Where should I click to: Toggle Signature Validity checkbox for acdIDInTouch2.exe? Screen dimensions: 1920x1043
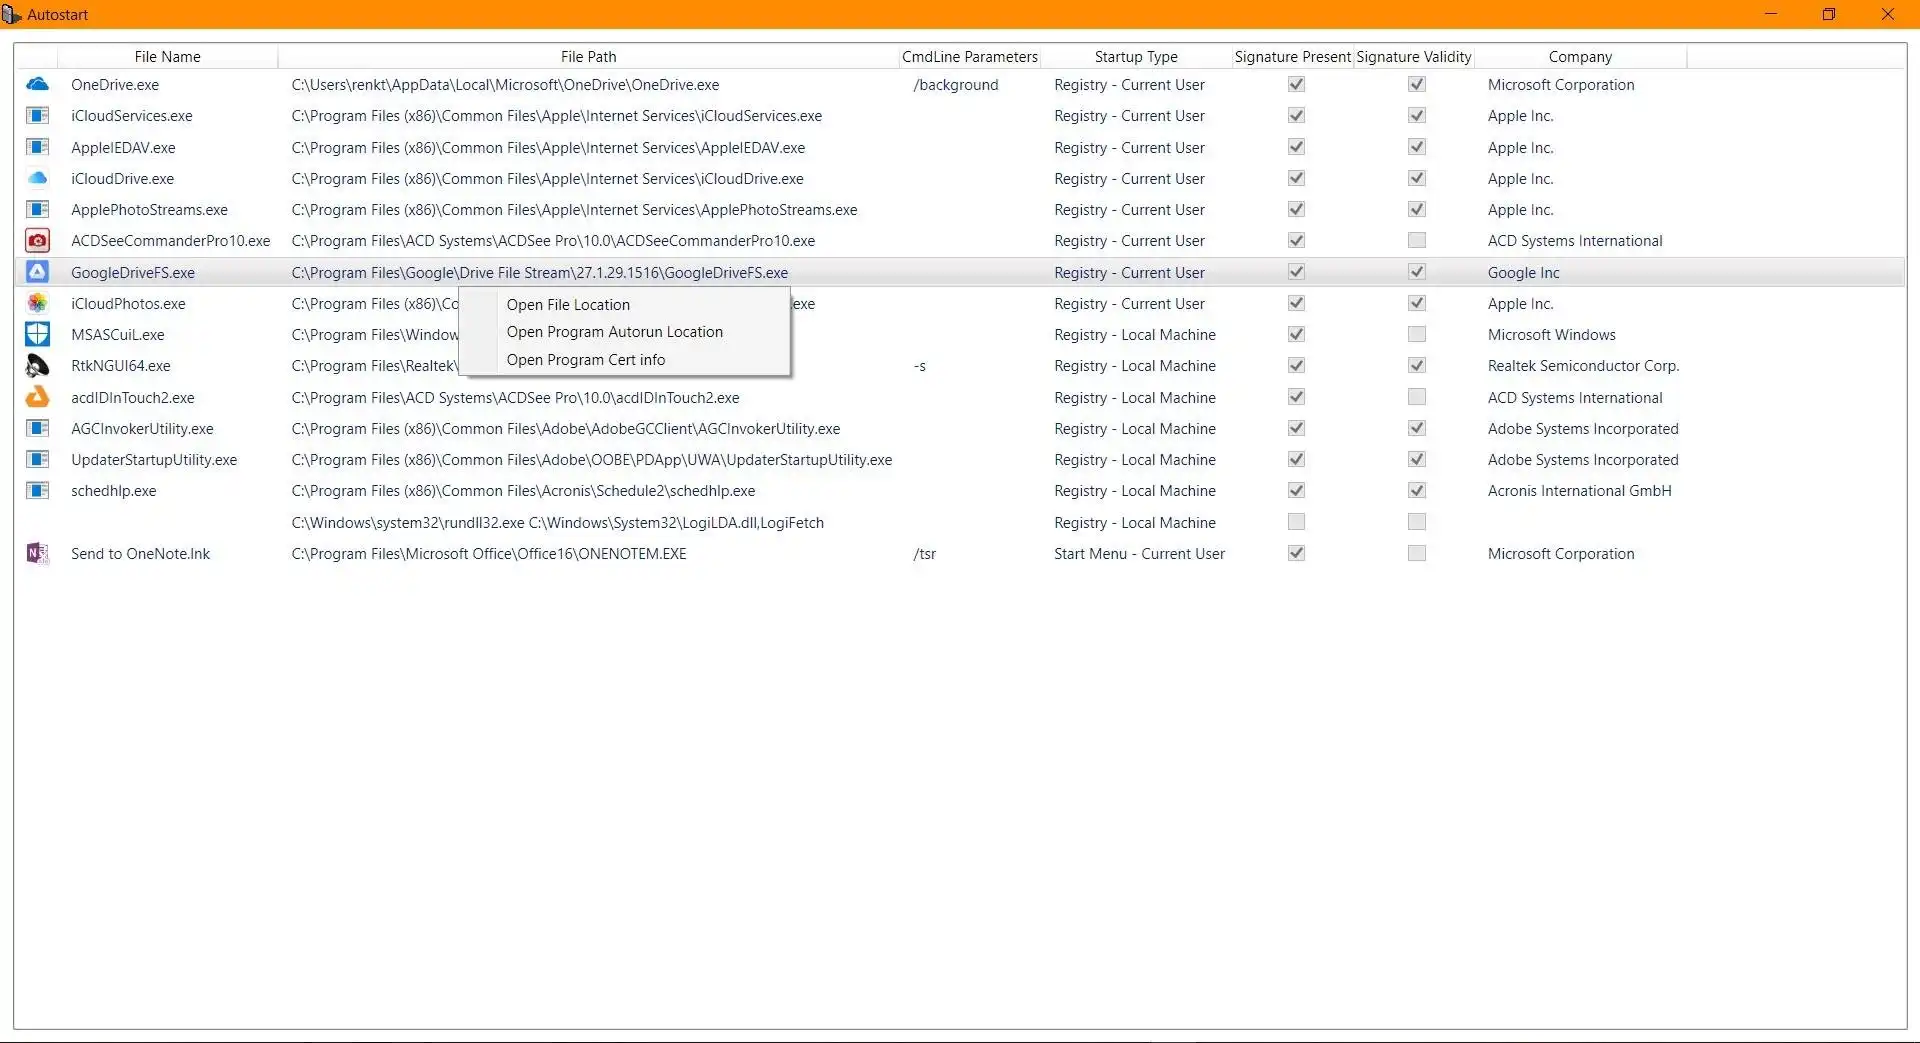tap(1416, 397)
